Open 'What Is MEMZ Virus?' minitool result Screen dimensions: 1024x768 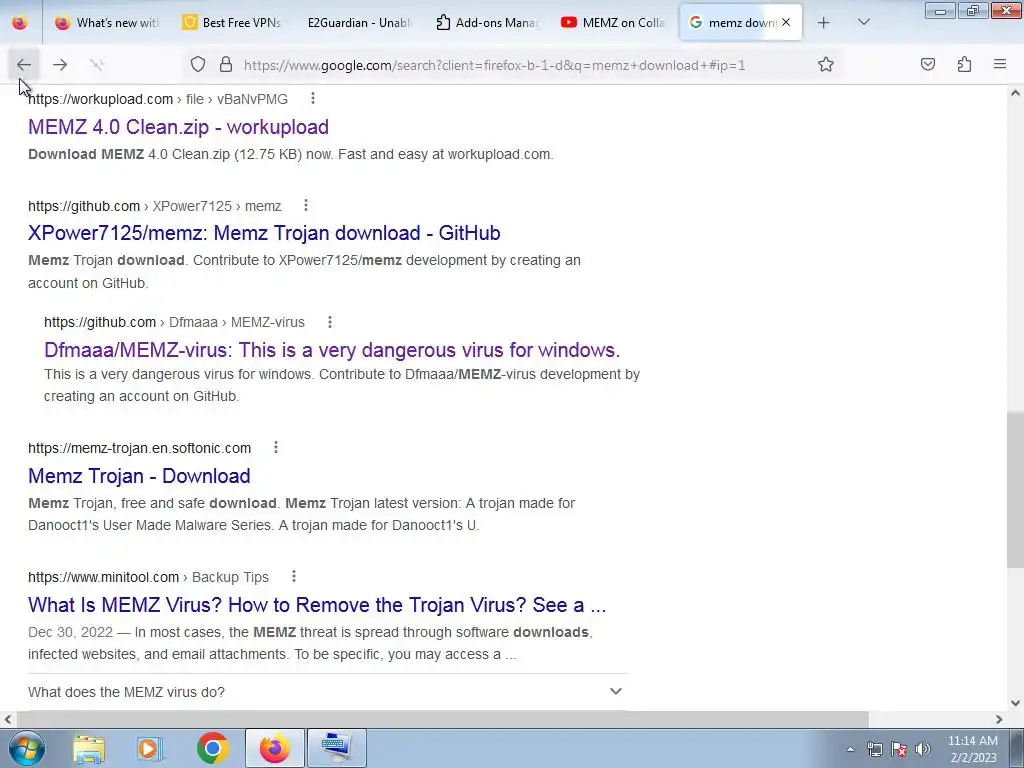tap(317, 605)
